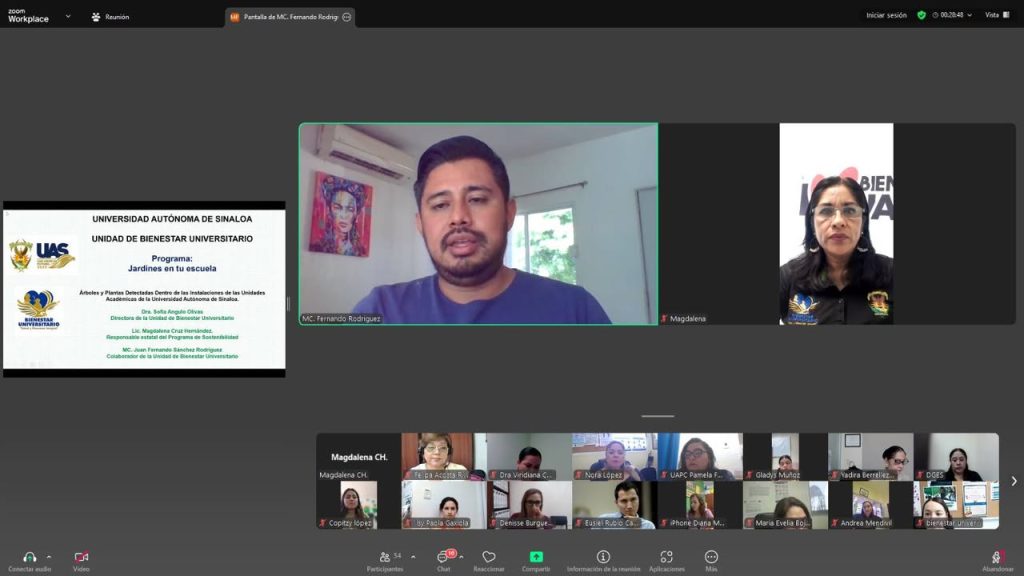Click the muted mic icon on iPhone Diana M
This screenshot has height=576, width=1024.
click(x=664, y=523)
